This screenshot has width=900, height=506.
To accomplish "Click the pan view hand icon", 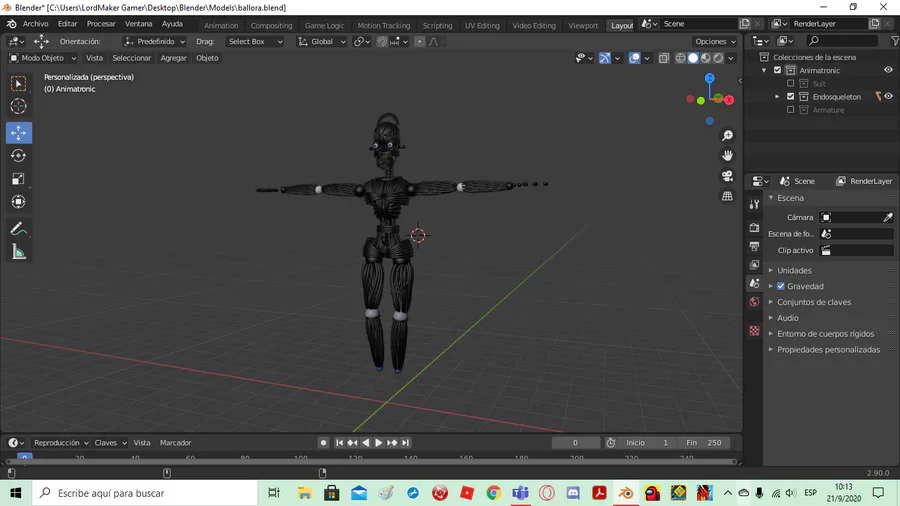I will [727, 156].
